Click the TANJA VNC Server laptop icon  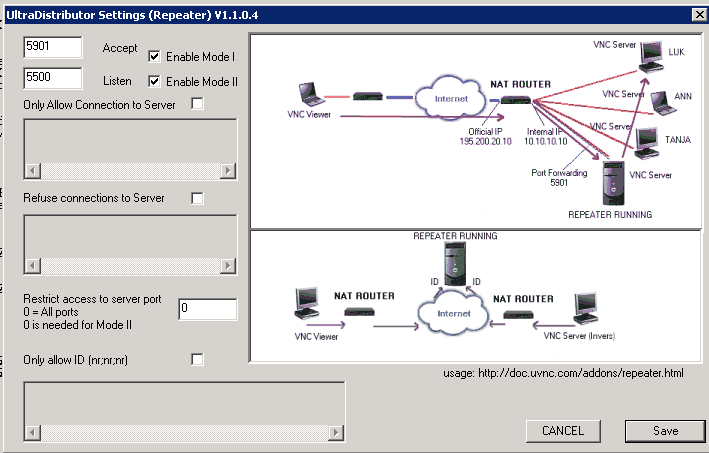click(648, 140)
